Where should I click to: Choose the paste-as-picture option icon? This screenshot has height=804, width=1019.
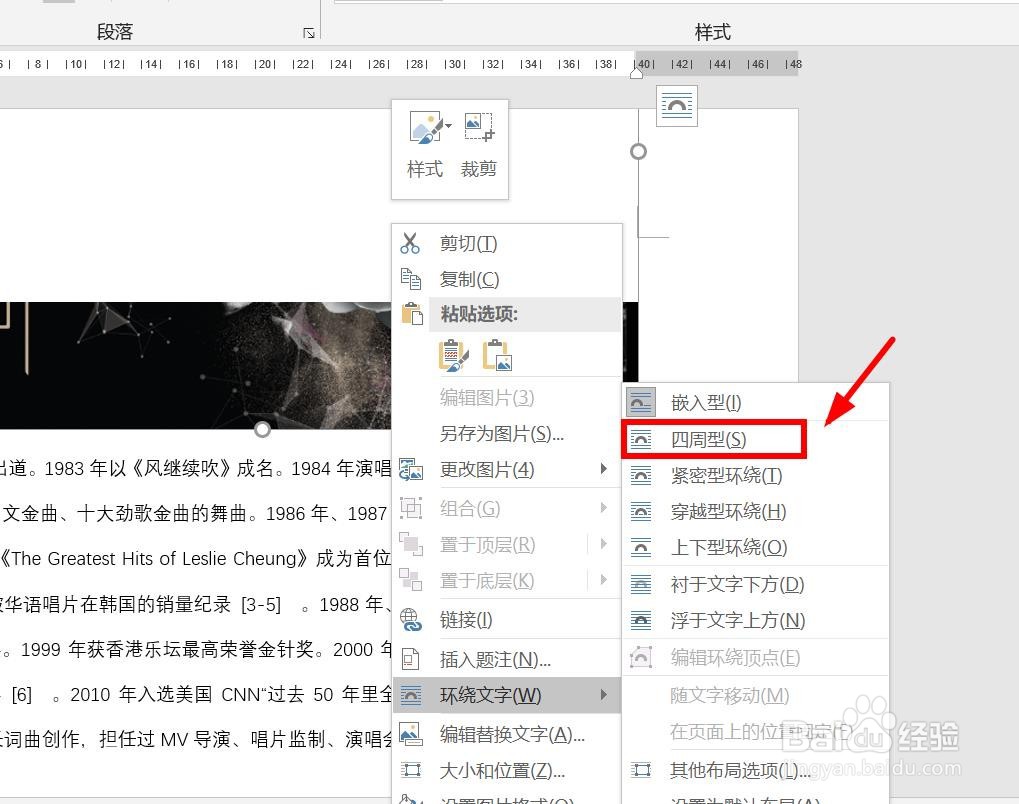(496, 354)
